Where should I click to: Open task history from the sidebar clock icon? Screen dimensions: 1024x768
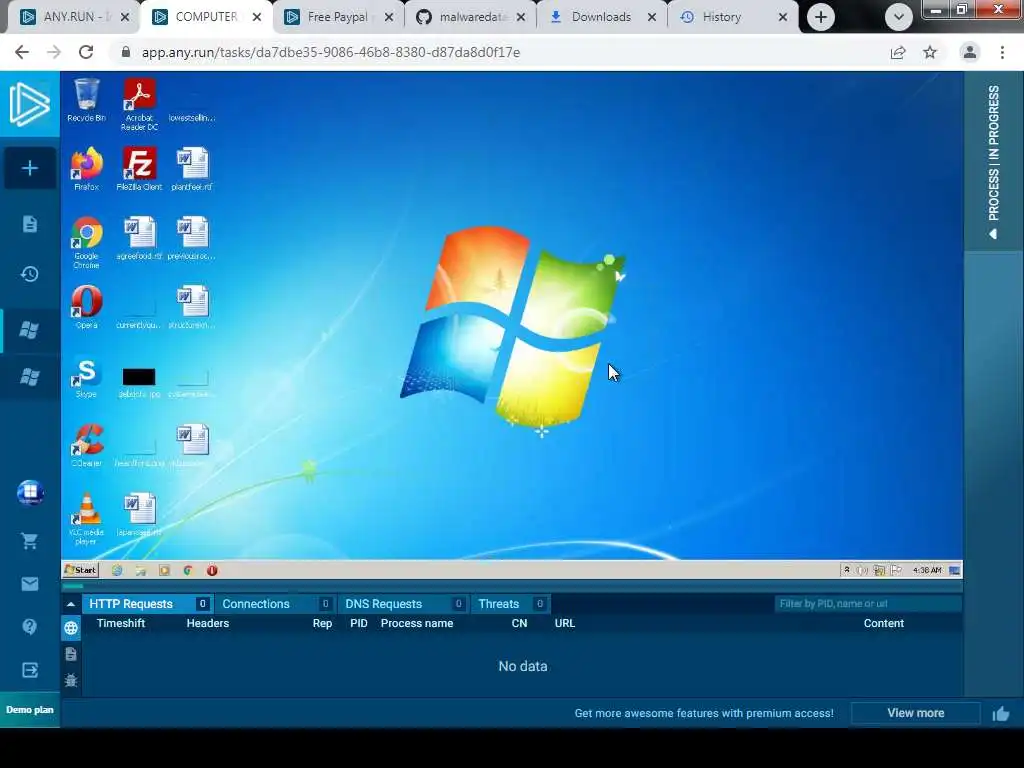29,274
